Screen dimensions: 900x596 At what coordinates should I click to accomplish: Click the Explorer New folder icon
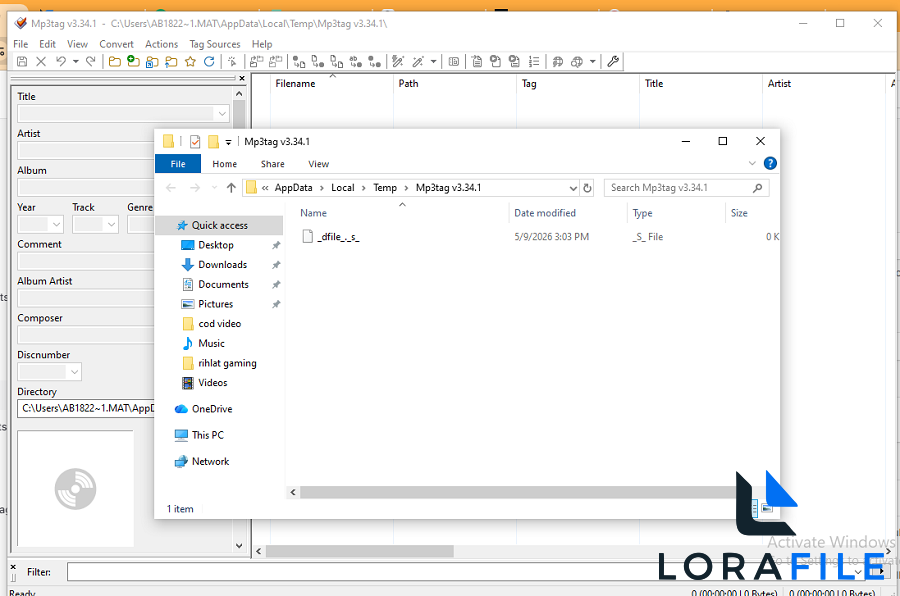click(213, 142)
